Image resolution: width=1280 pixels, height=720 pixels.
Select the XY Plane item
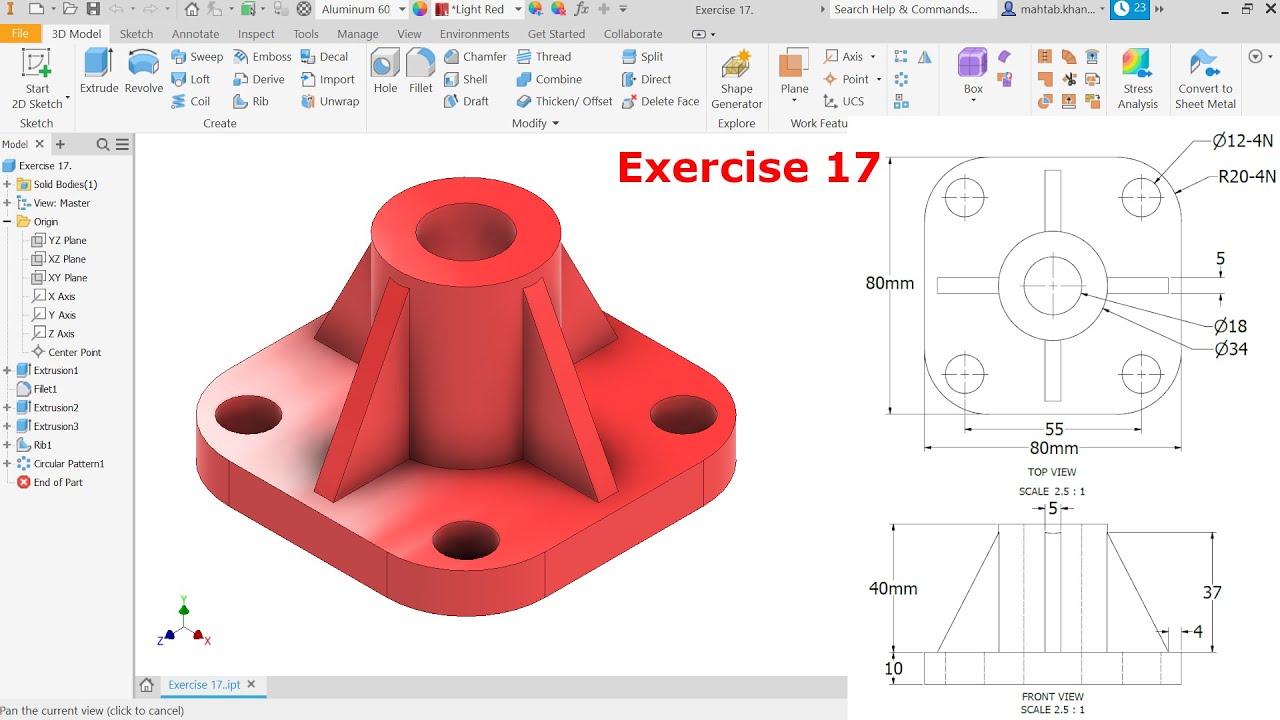click(60, 278)
